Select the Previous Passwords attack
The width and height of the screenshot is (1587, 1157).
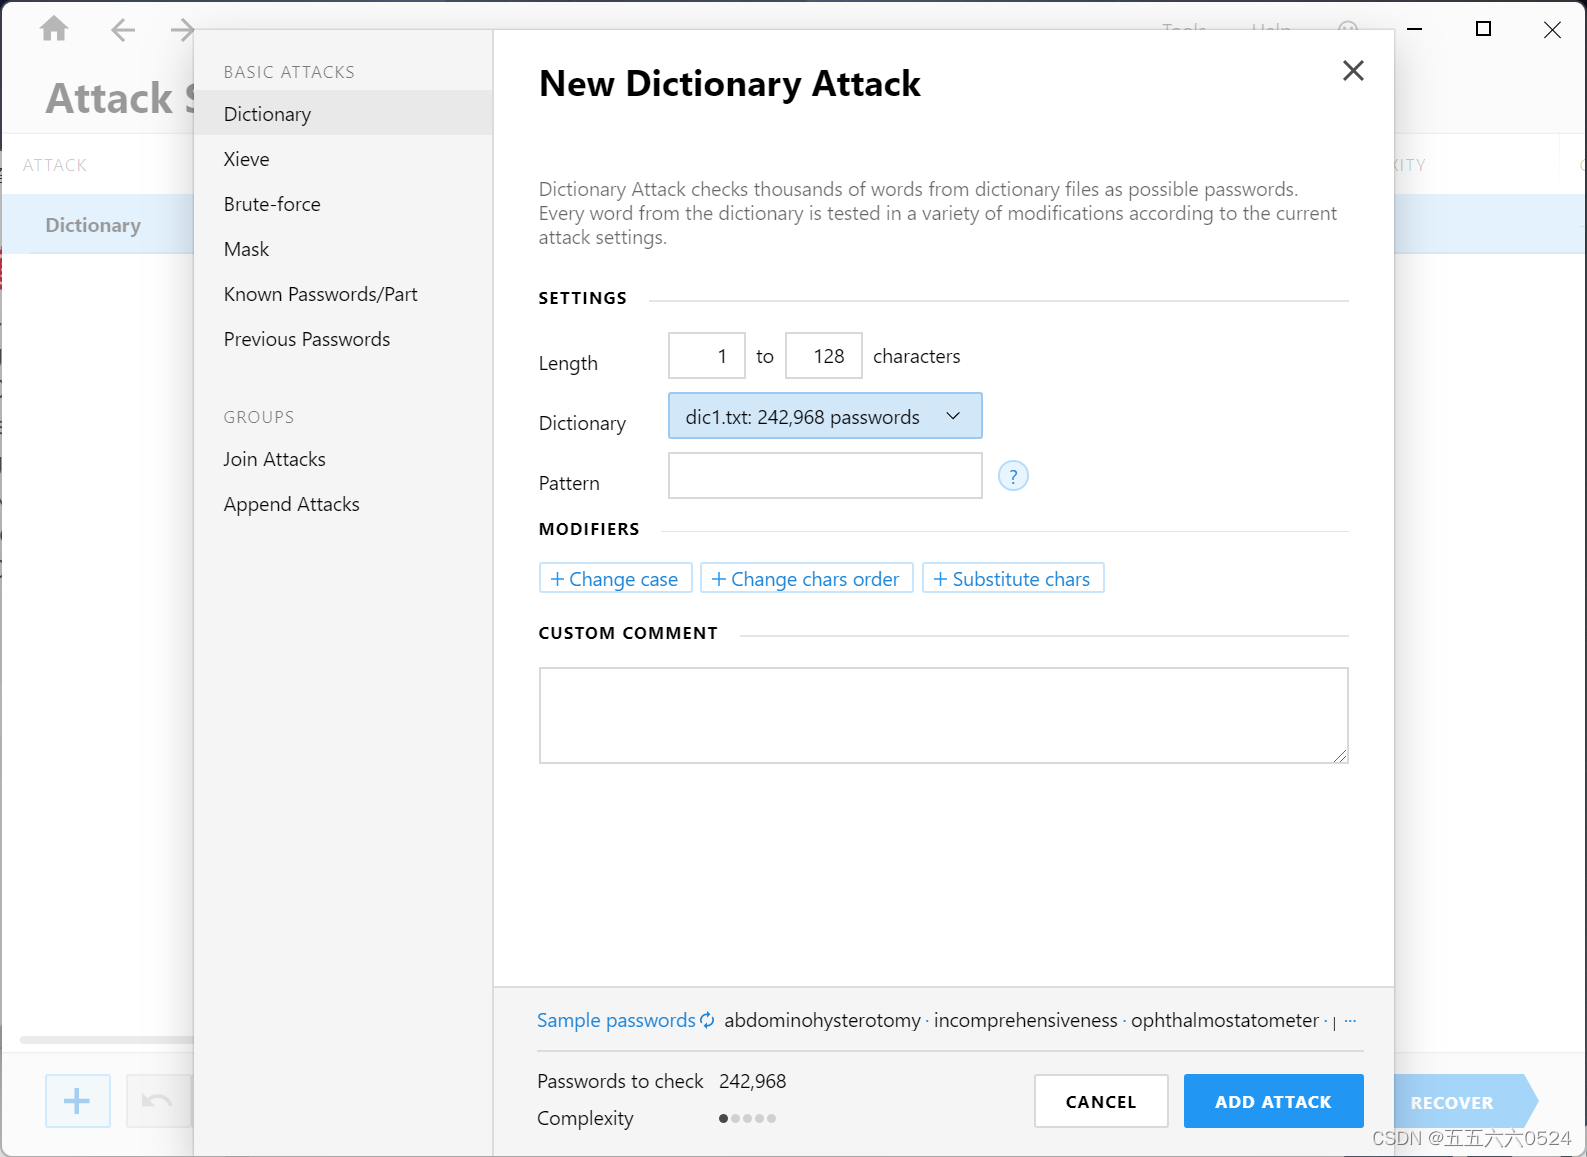[x=343, y=339]
